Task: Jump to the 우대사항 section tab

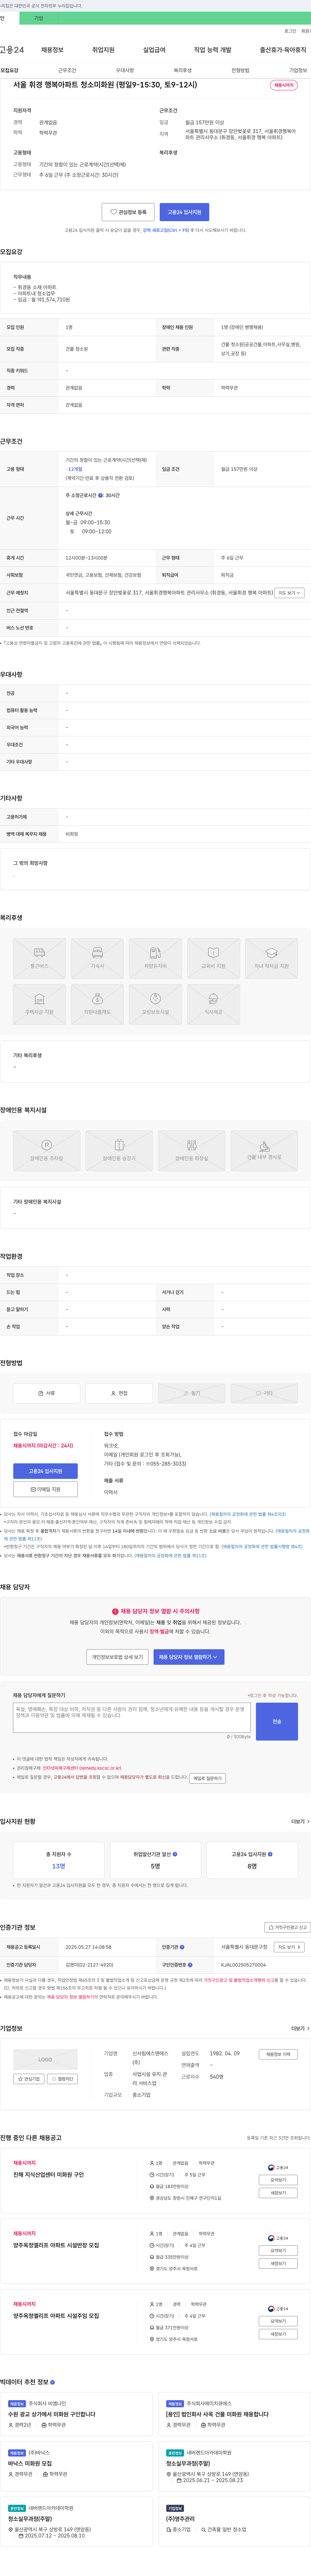Action: pyautogui.click(x=125, y=71)
